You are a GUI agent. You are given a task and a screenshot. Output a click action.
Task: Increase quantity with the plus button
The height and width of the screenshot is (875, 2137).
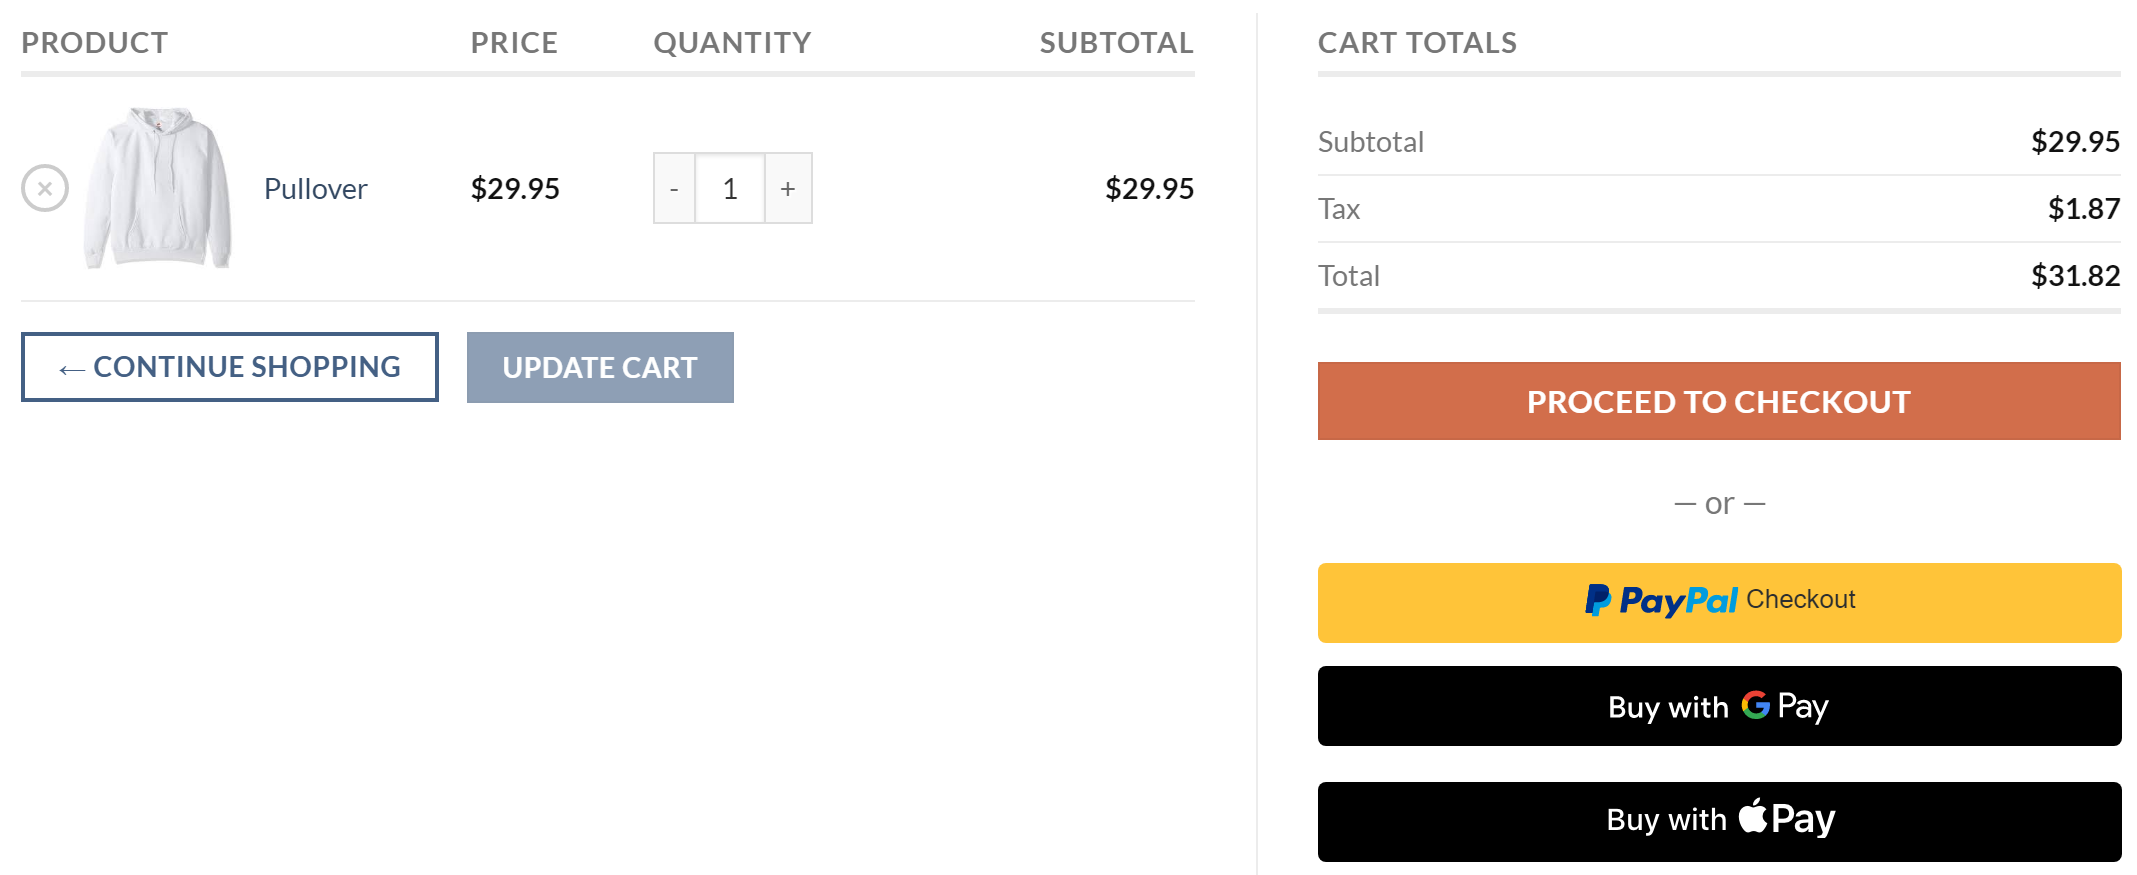pos(788,188)
